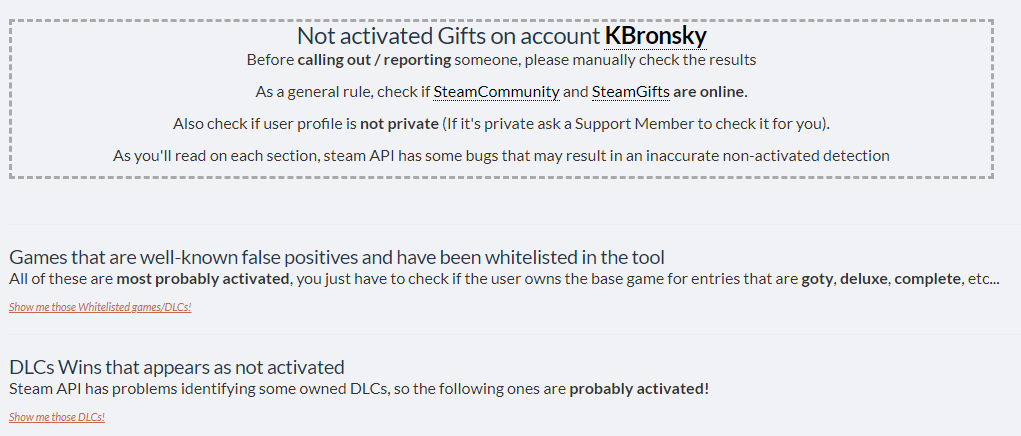The height and width of the screenshot is (436, 1021).
Task: Click the bold word 'deluxe'
Action: [865, 280]
